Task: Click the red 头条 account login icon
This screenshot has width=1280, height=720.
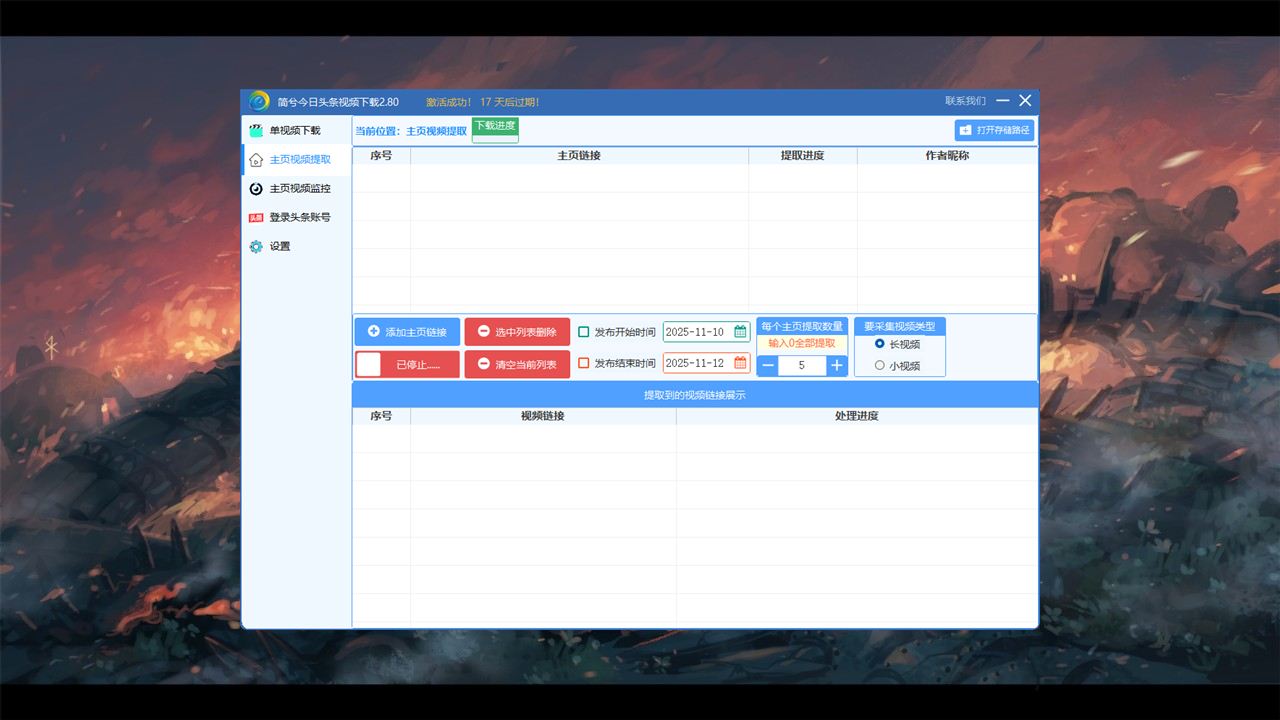Action: point(256,218)
